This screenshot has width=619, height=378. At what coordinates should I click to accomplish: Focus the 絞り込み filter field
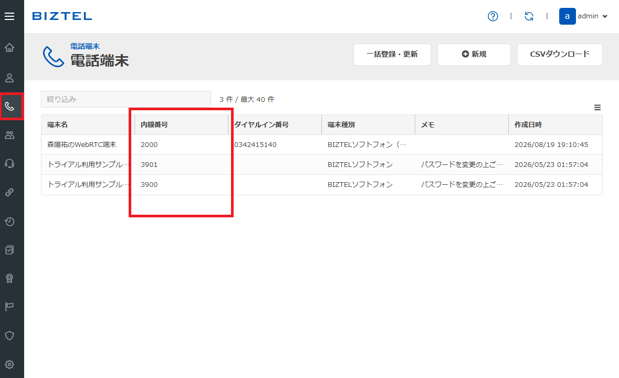click(126, 99)
